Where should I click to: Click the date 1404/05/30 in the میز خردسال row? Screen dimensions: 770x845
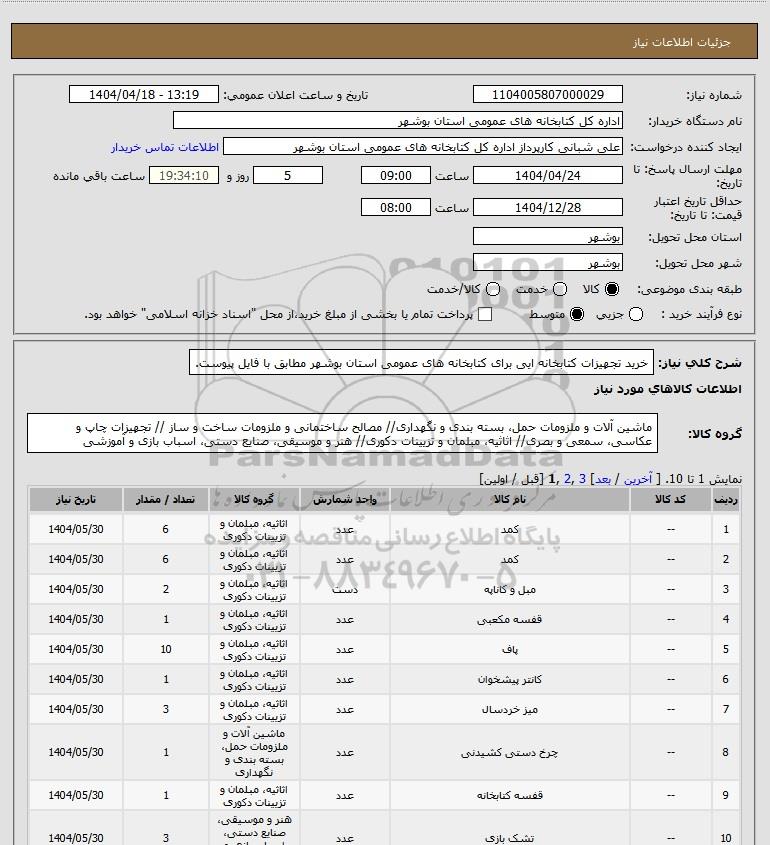click(x=75, y=710)
